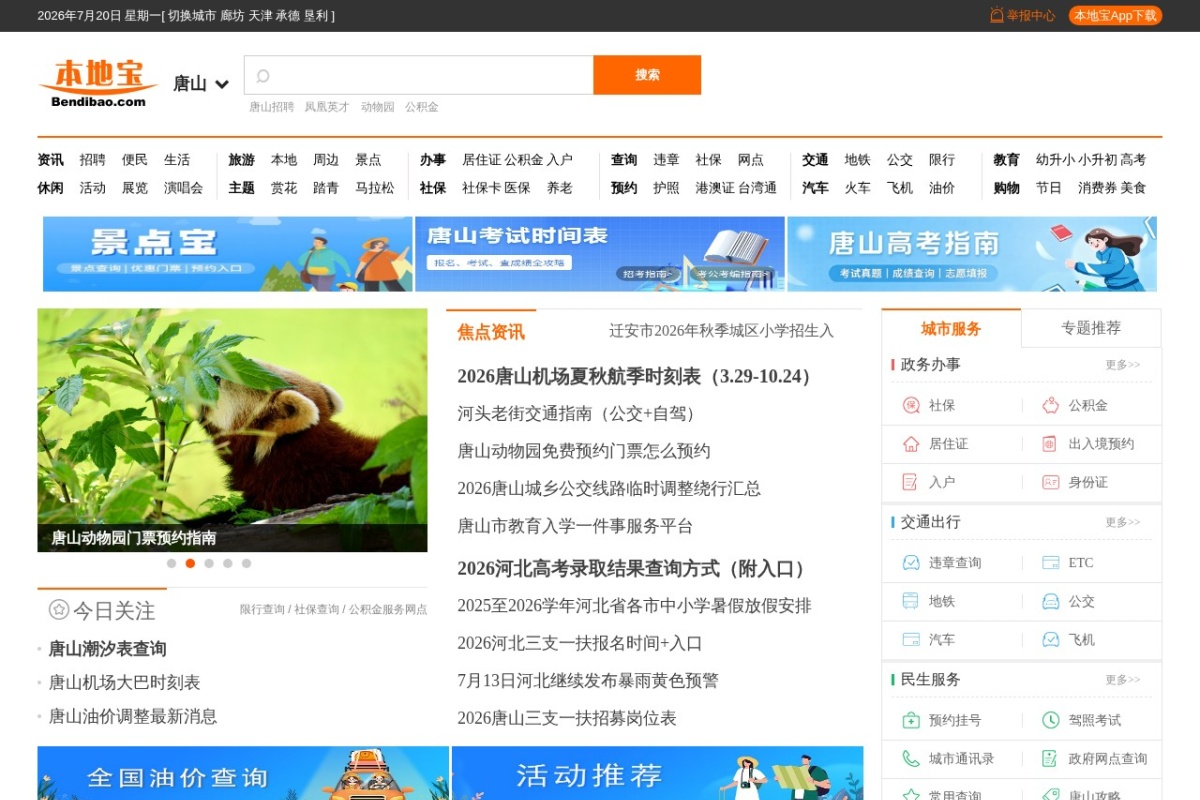Open 2026河北高考录取结果查询方式 headline

point(634,568)
